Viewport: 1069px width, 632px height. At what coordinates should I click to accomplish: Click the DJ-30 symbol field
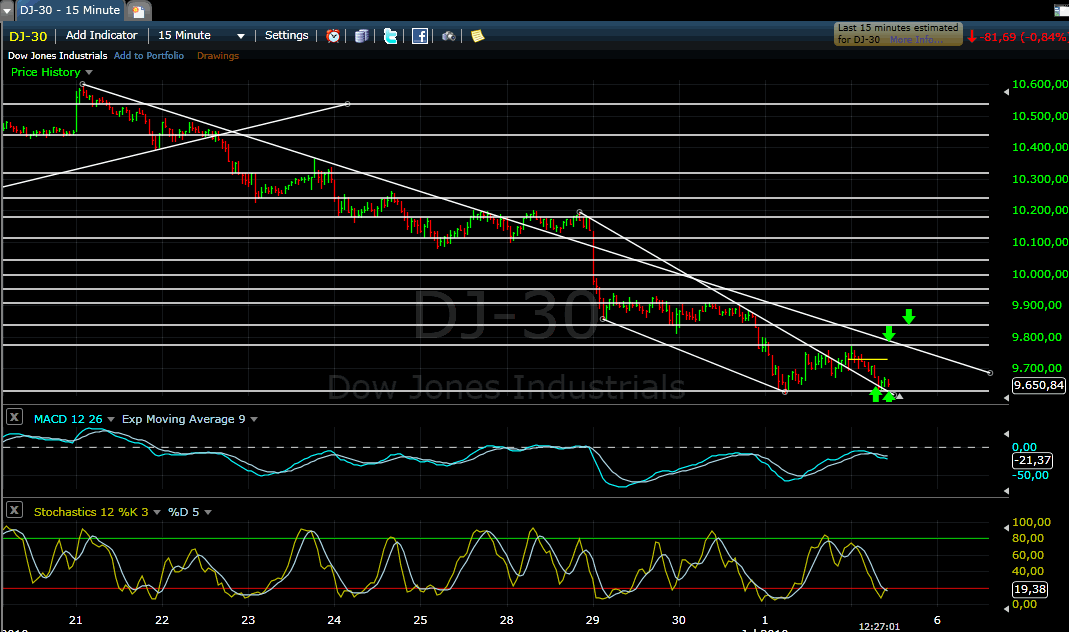(28, 36)
